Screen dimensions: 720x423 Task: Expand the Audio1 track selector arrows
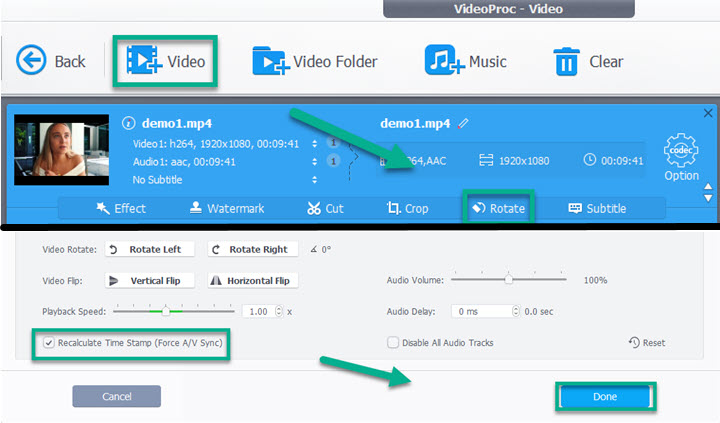point(315,162)
